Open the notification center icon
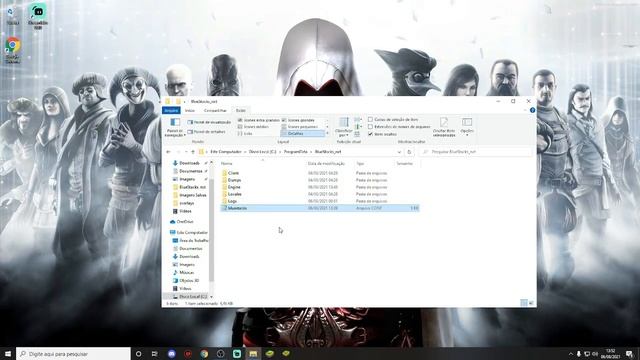 (630, 354)
